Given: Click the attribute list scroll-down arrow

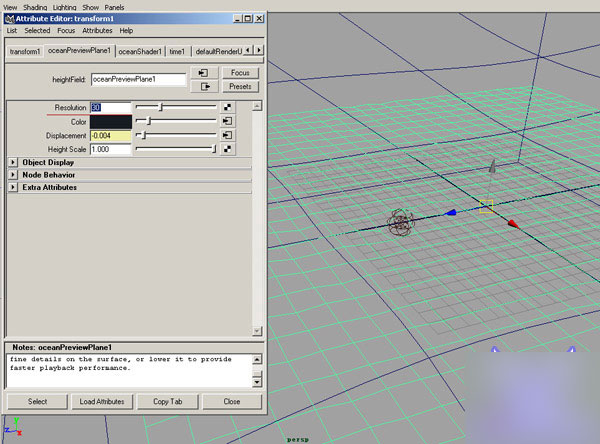Looking at the screenshot, I should (257, 331).
